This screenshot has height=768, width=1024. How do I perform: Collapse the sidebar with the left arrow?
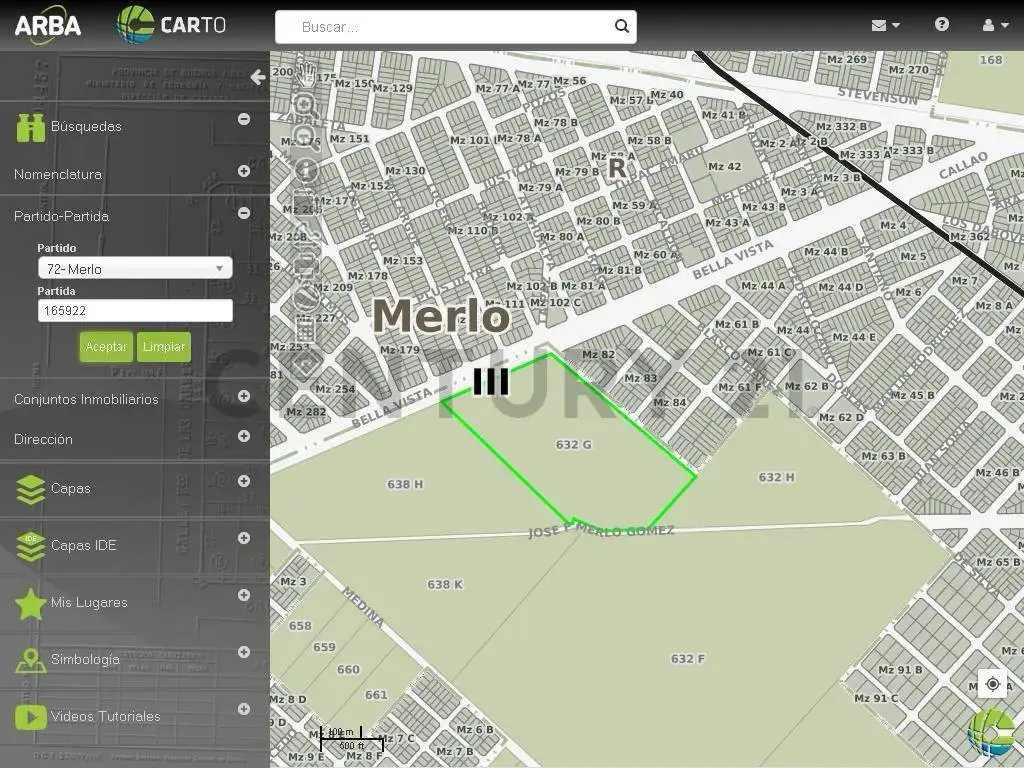click(x=258, y=77)
